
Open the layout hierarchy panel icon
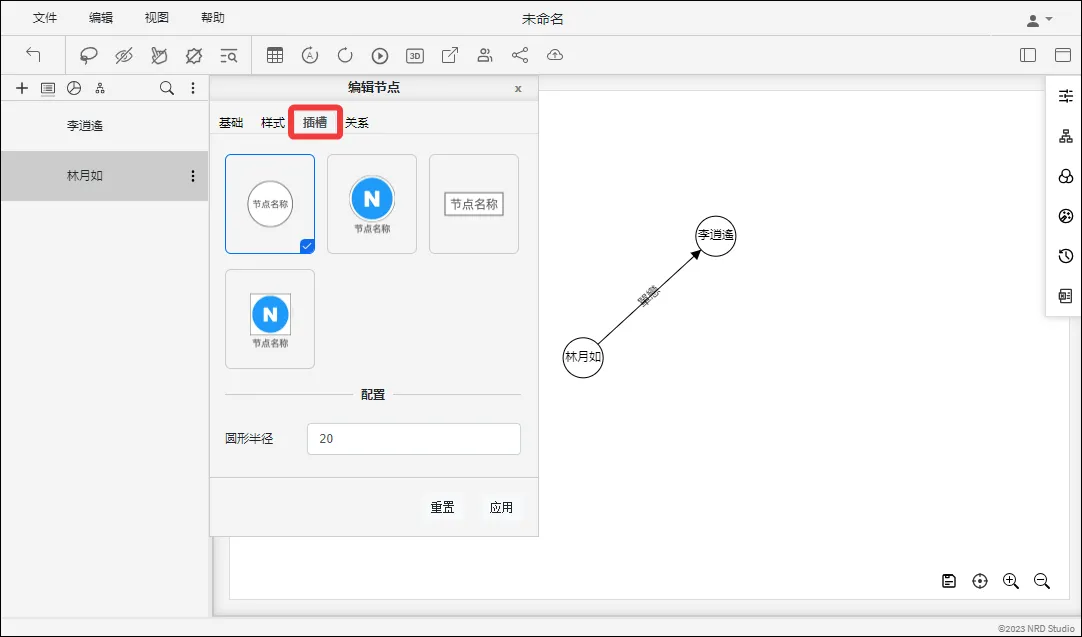[1065, 136]
